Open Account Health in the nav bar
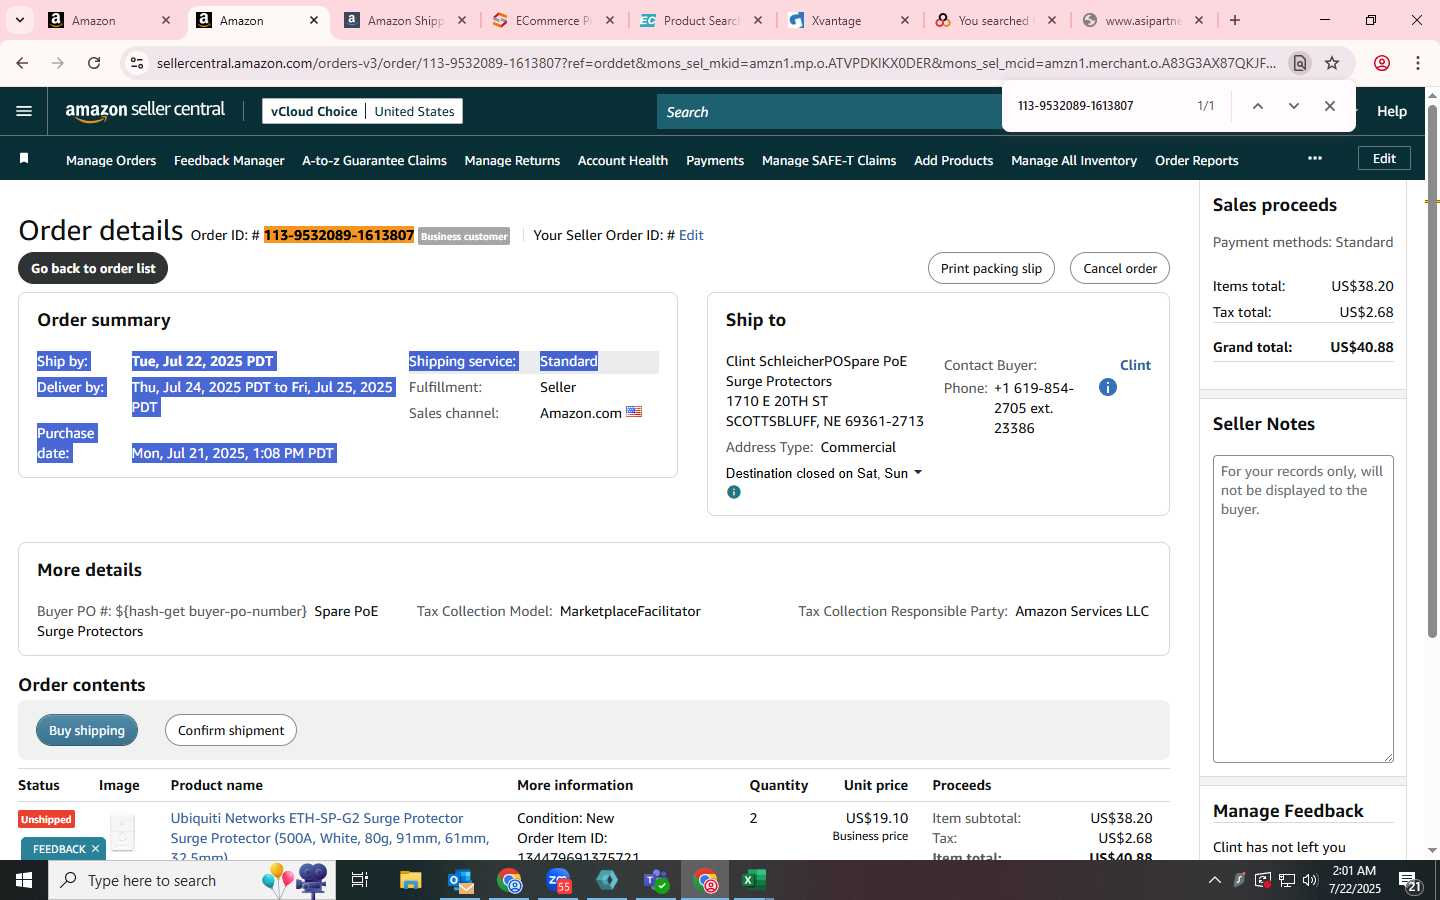This screenshot has height=900, width=1440. click(623, 160)
